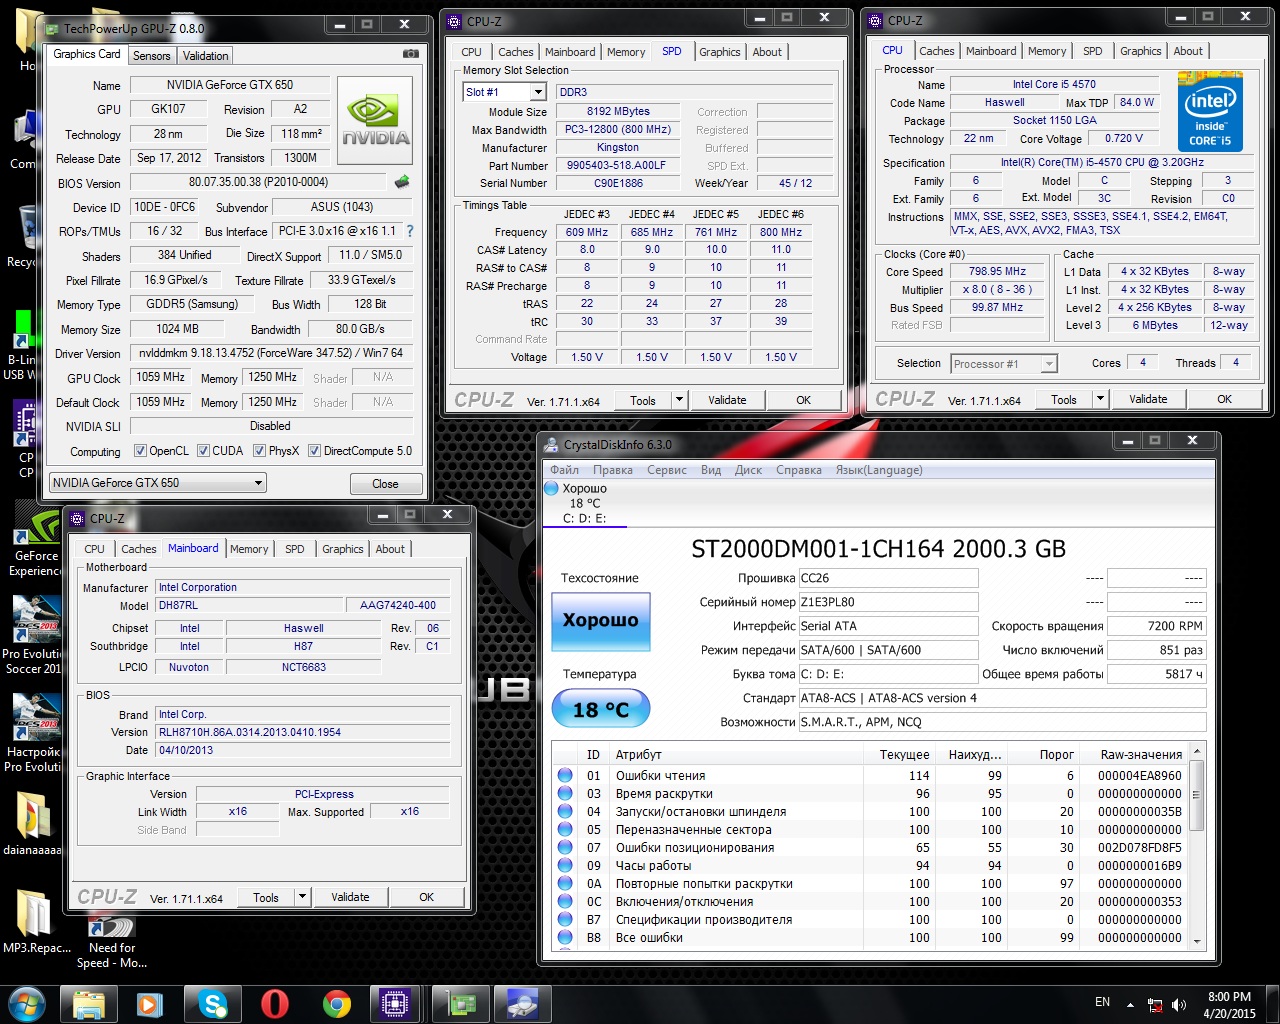
Task: Click Validate in the SPD CPU-Z window
Action: point(727,400)
